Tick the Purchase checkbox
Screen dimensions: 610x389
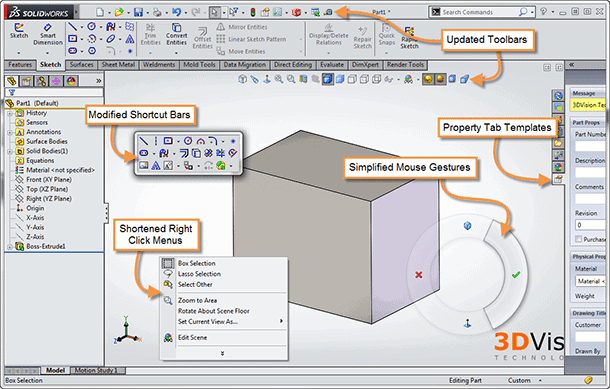578,239
